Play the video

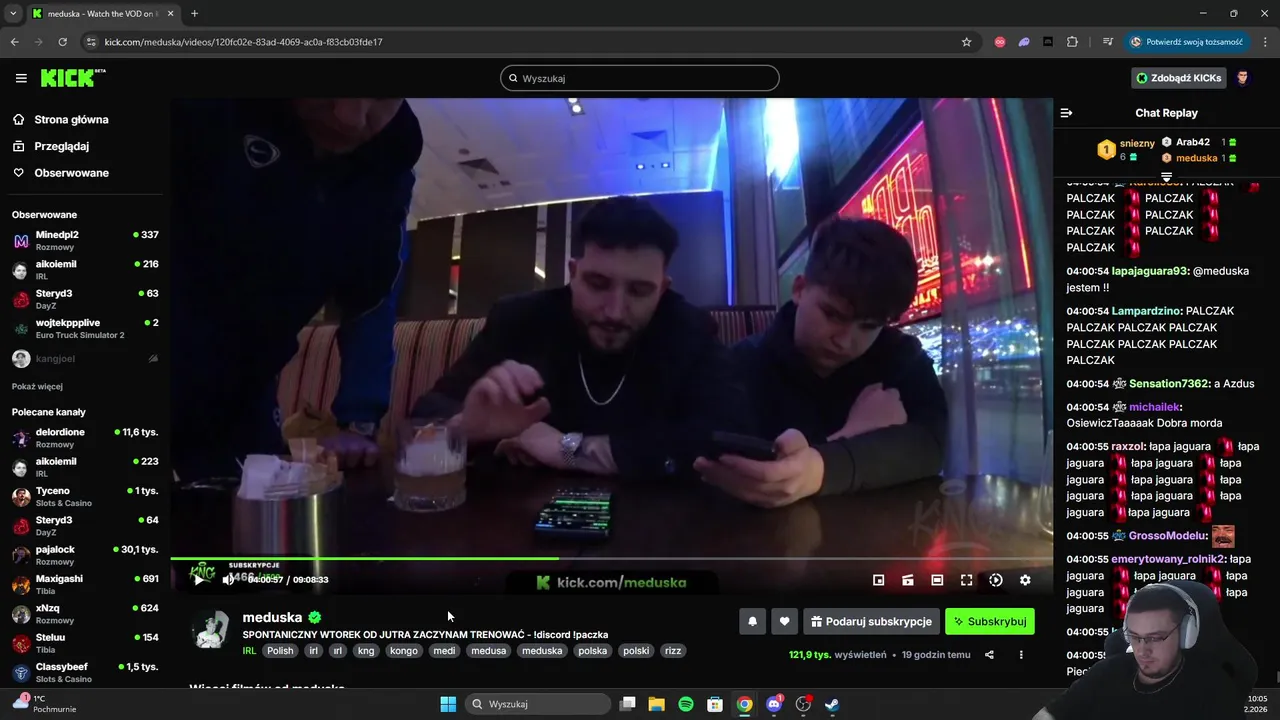[x=199, y=579]
